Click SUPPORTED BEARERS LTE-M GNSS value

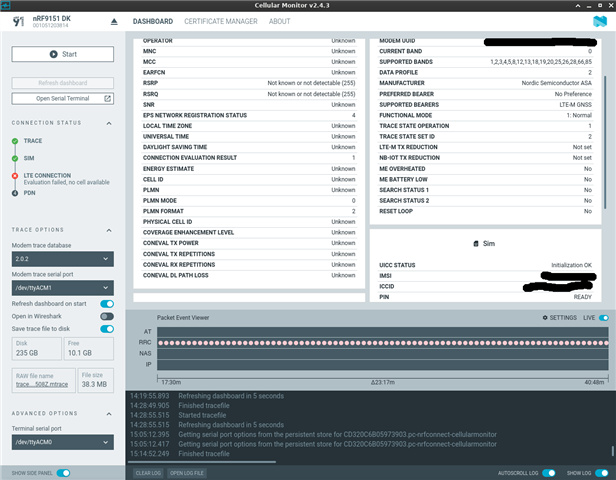pyautogui.click(x=576, y=104)
